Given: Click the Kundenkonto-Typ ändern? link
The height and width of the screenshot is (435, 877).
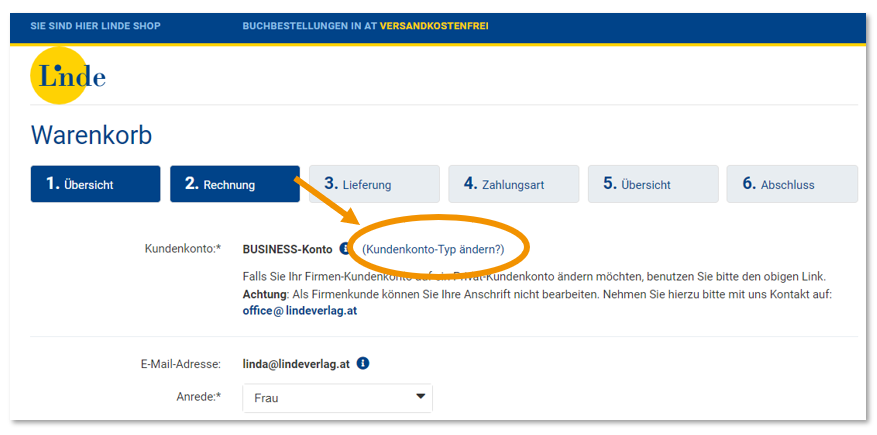Looking at the screenshot, I should click(x=433, y=249).
